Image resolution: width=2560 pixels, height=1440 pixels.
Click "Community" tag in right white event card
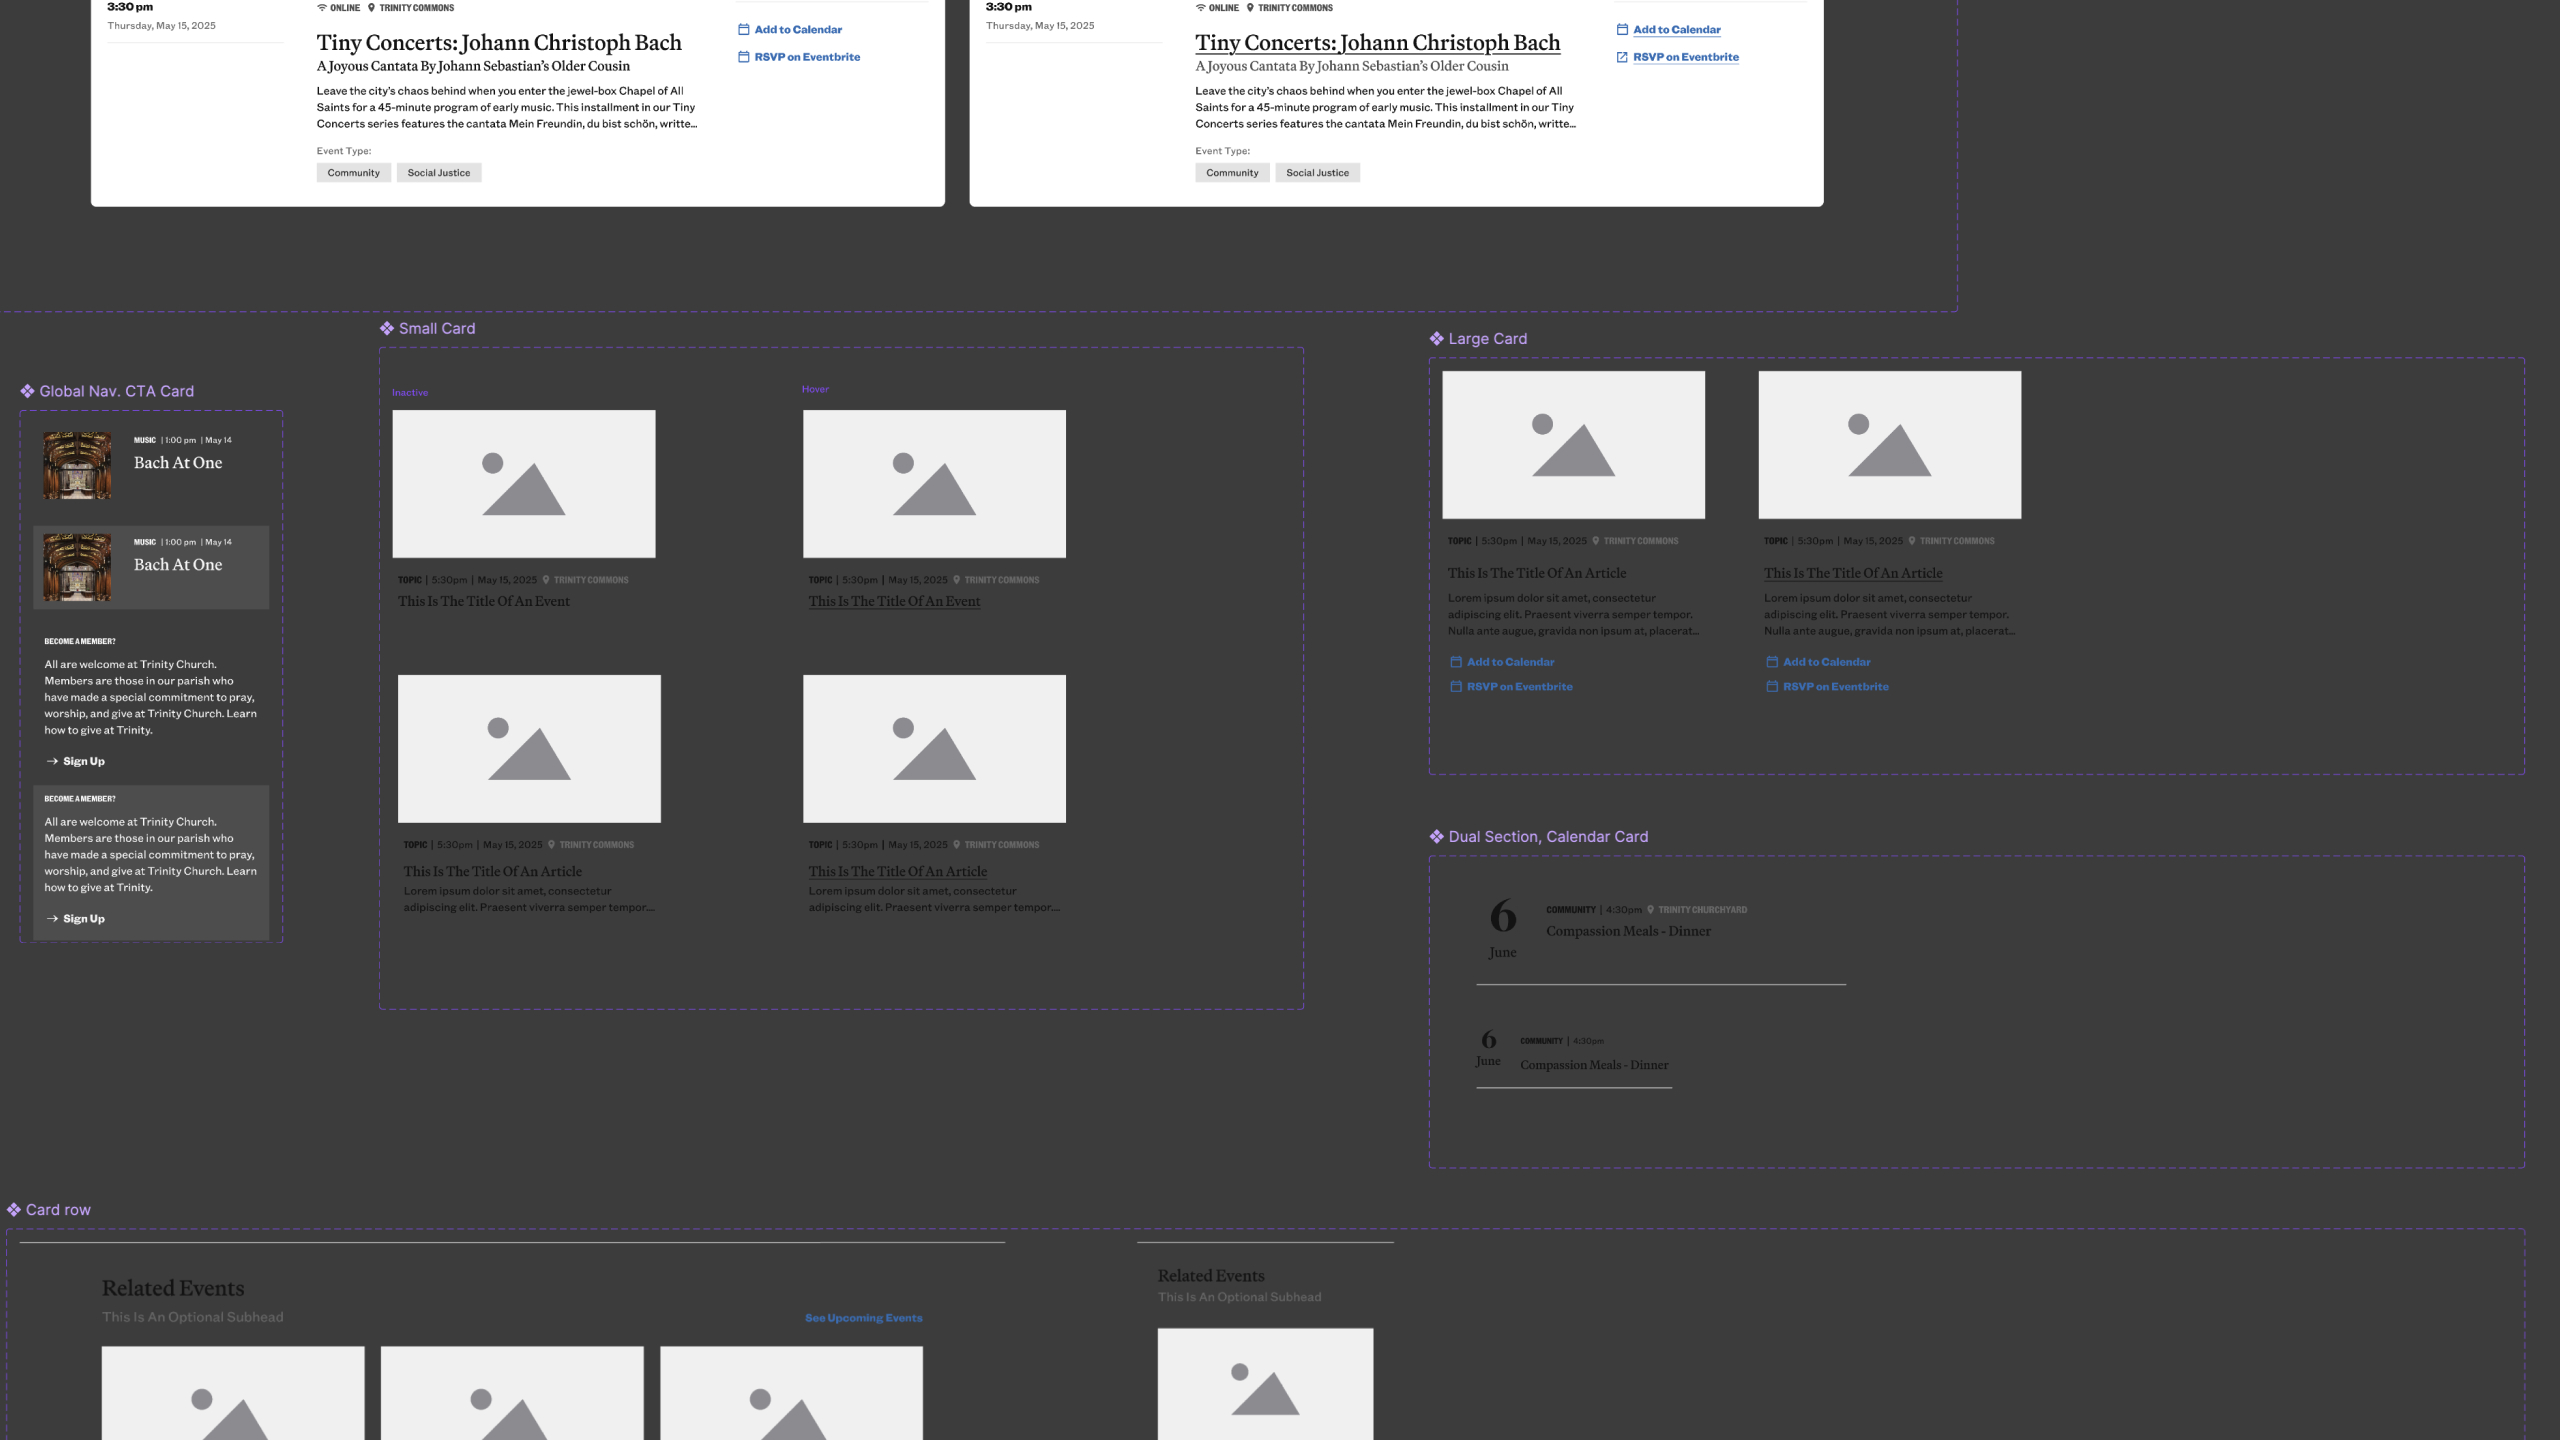pyautogui.click(x=1232, y=173)
